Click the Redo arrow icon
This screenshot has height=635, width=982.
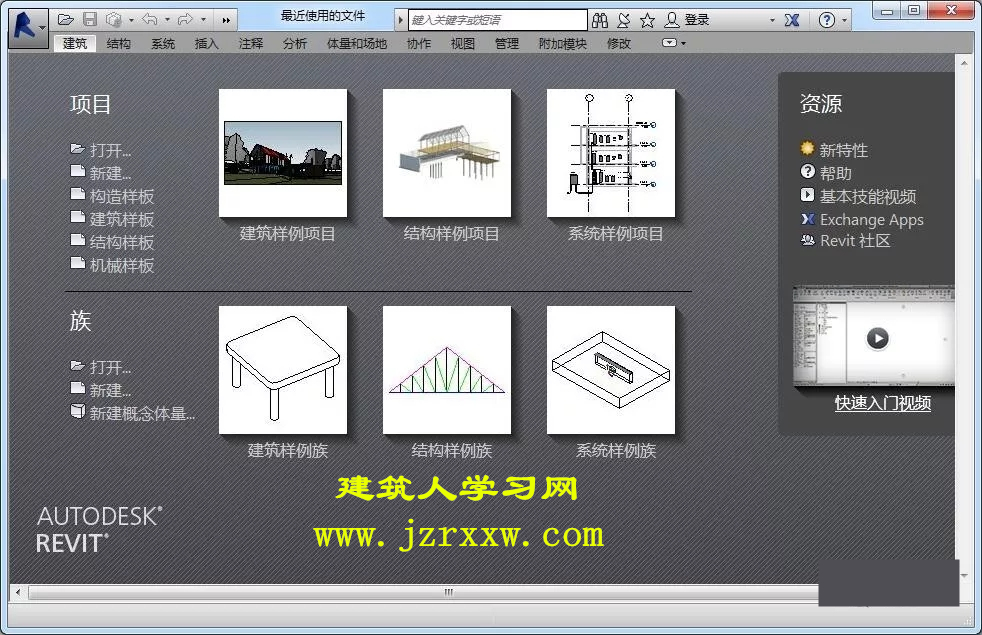click(x=185, y=20)
